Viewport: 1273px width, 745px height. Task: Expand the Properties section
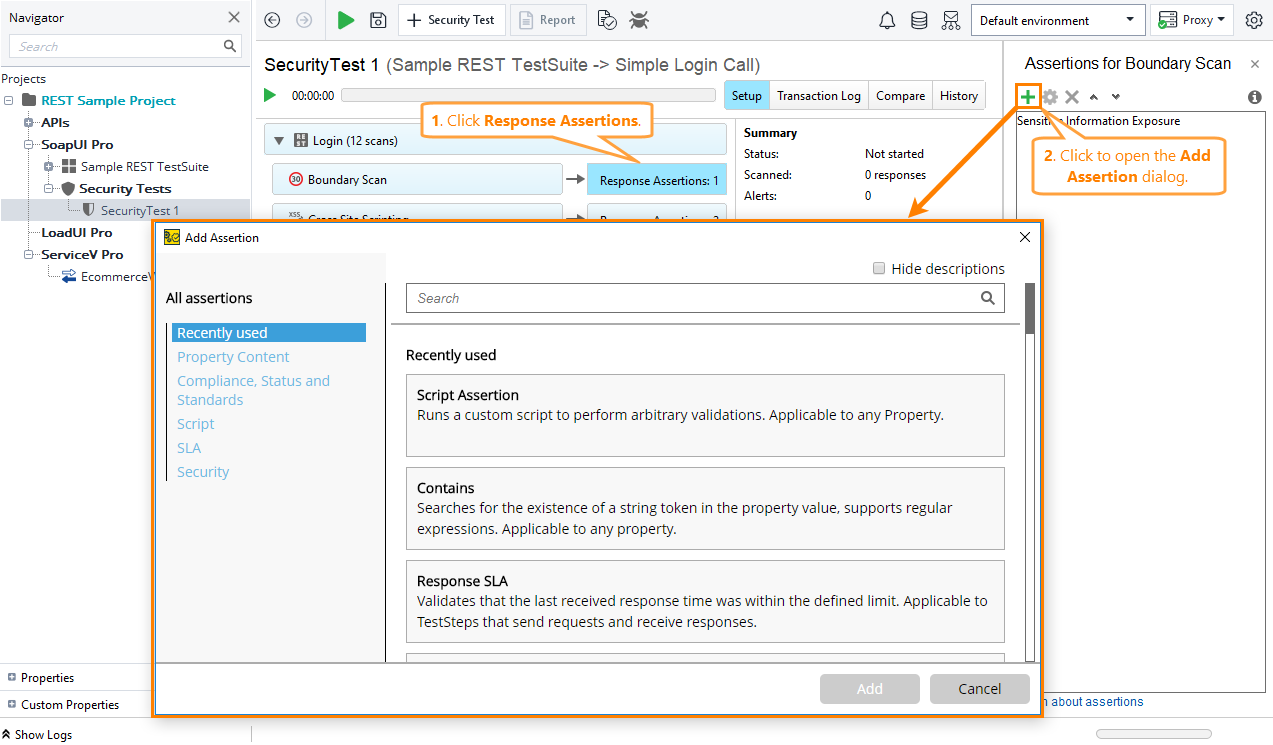tap(12, 677)
